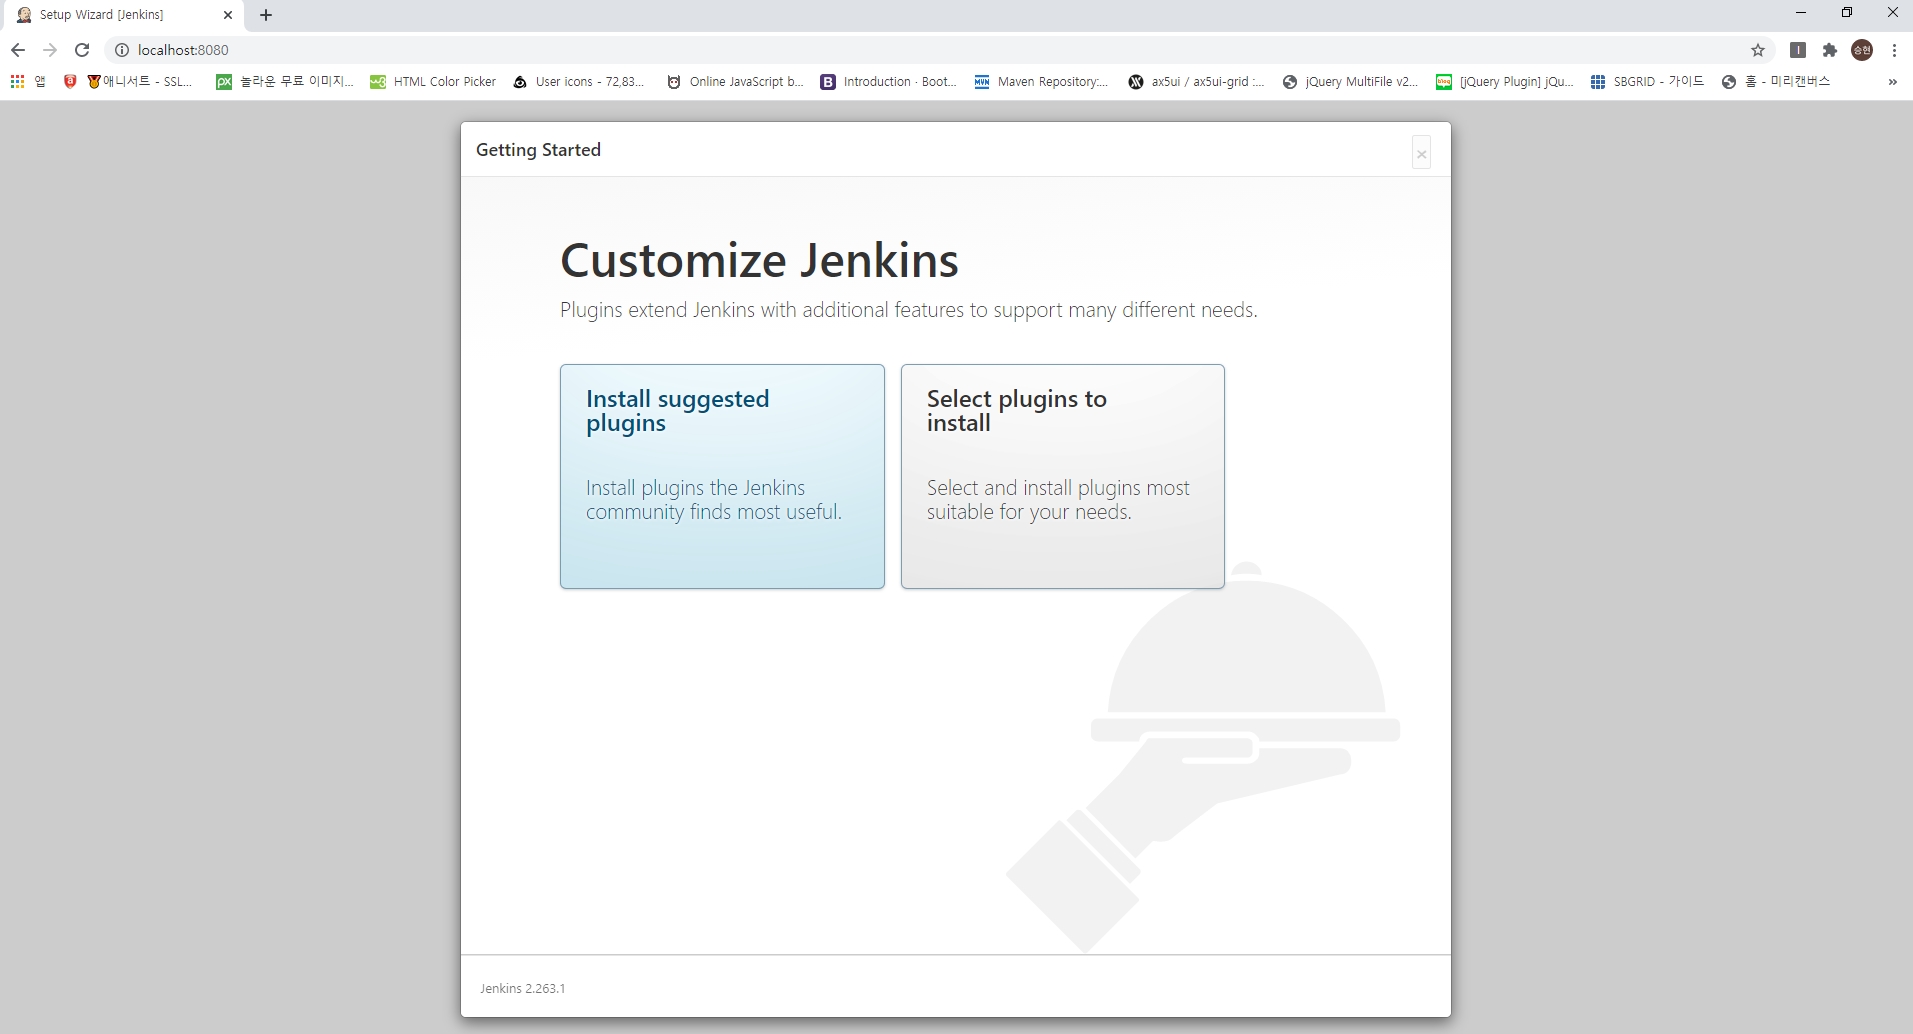Image resolution: width=1913 pixels, height=1034 pixels.
Task: Open HTML Color Picker bookmark
Action: click(x=433, y=82)
